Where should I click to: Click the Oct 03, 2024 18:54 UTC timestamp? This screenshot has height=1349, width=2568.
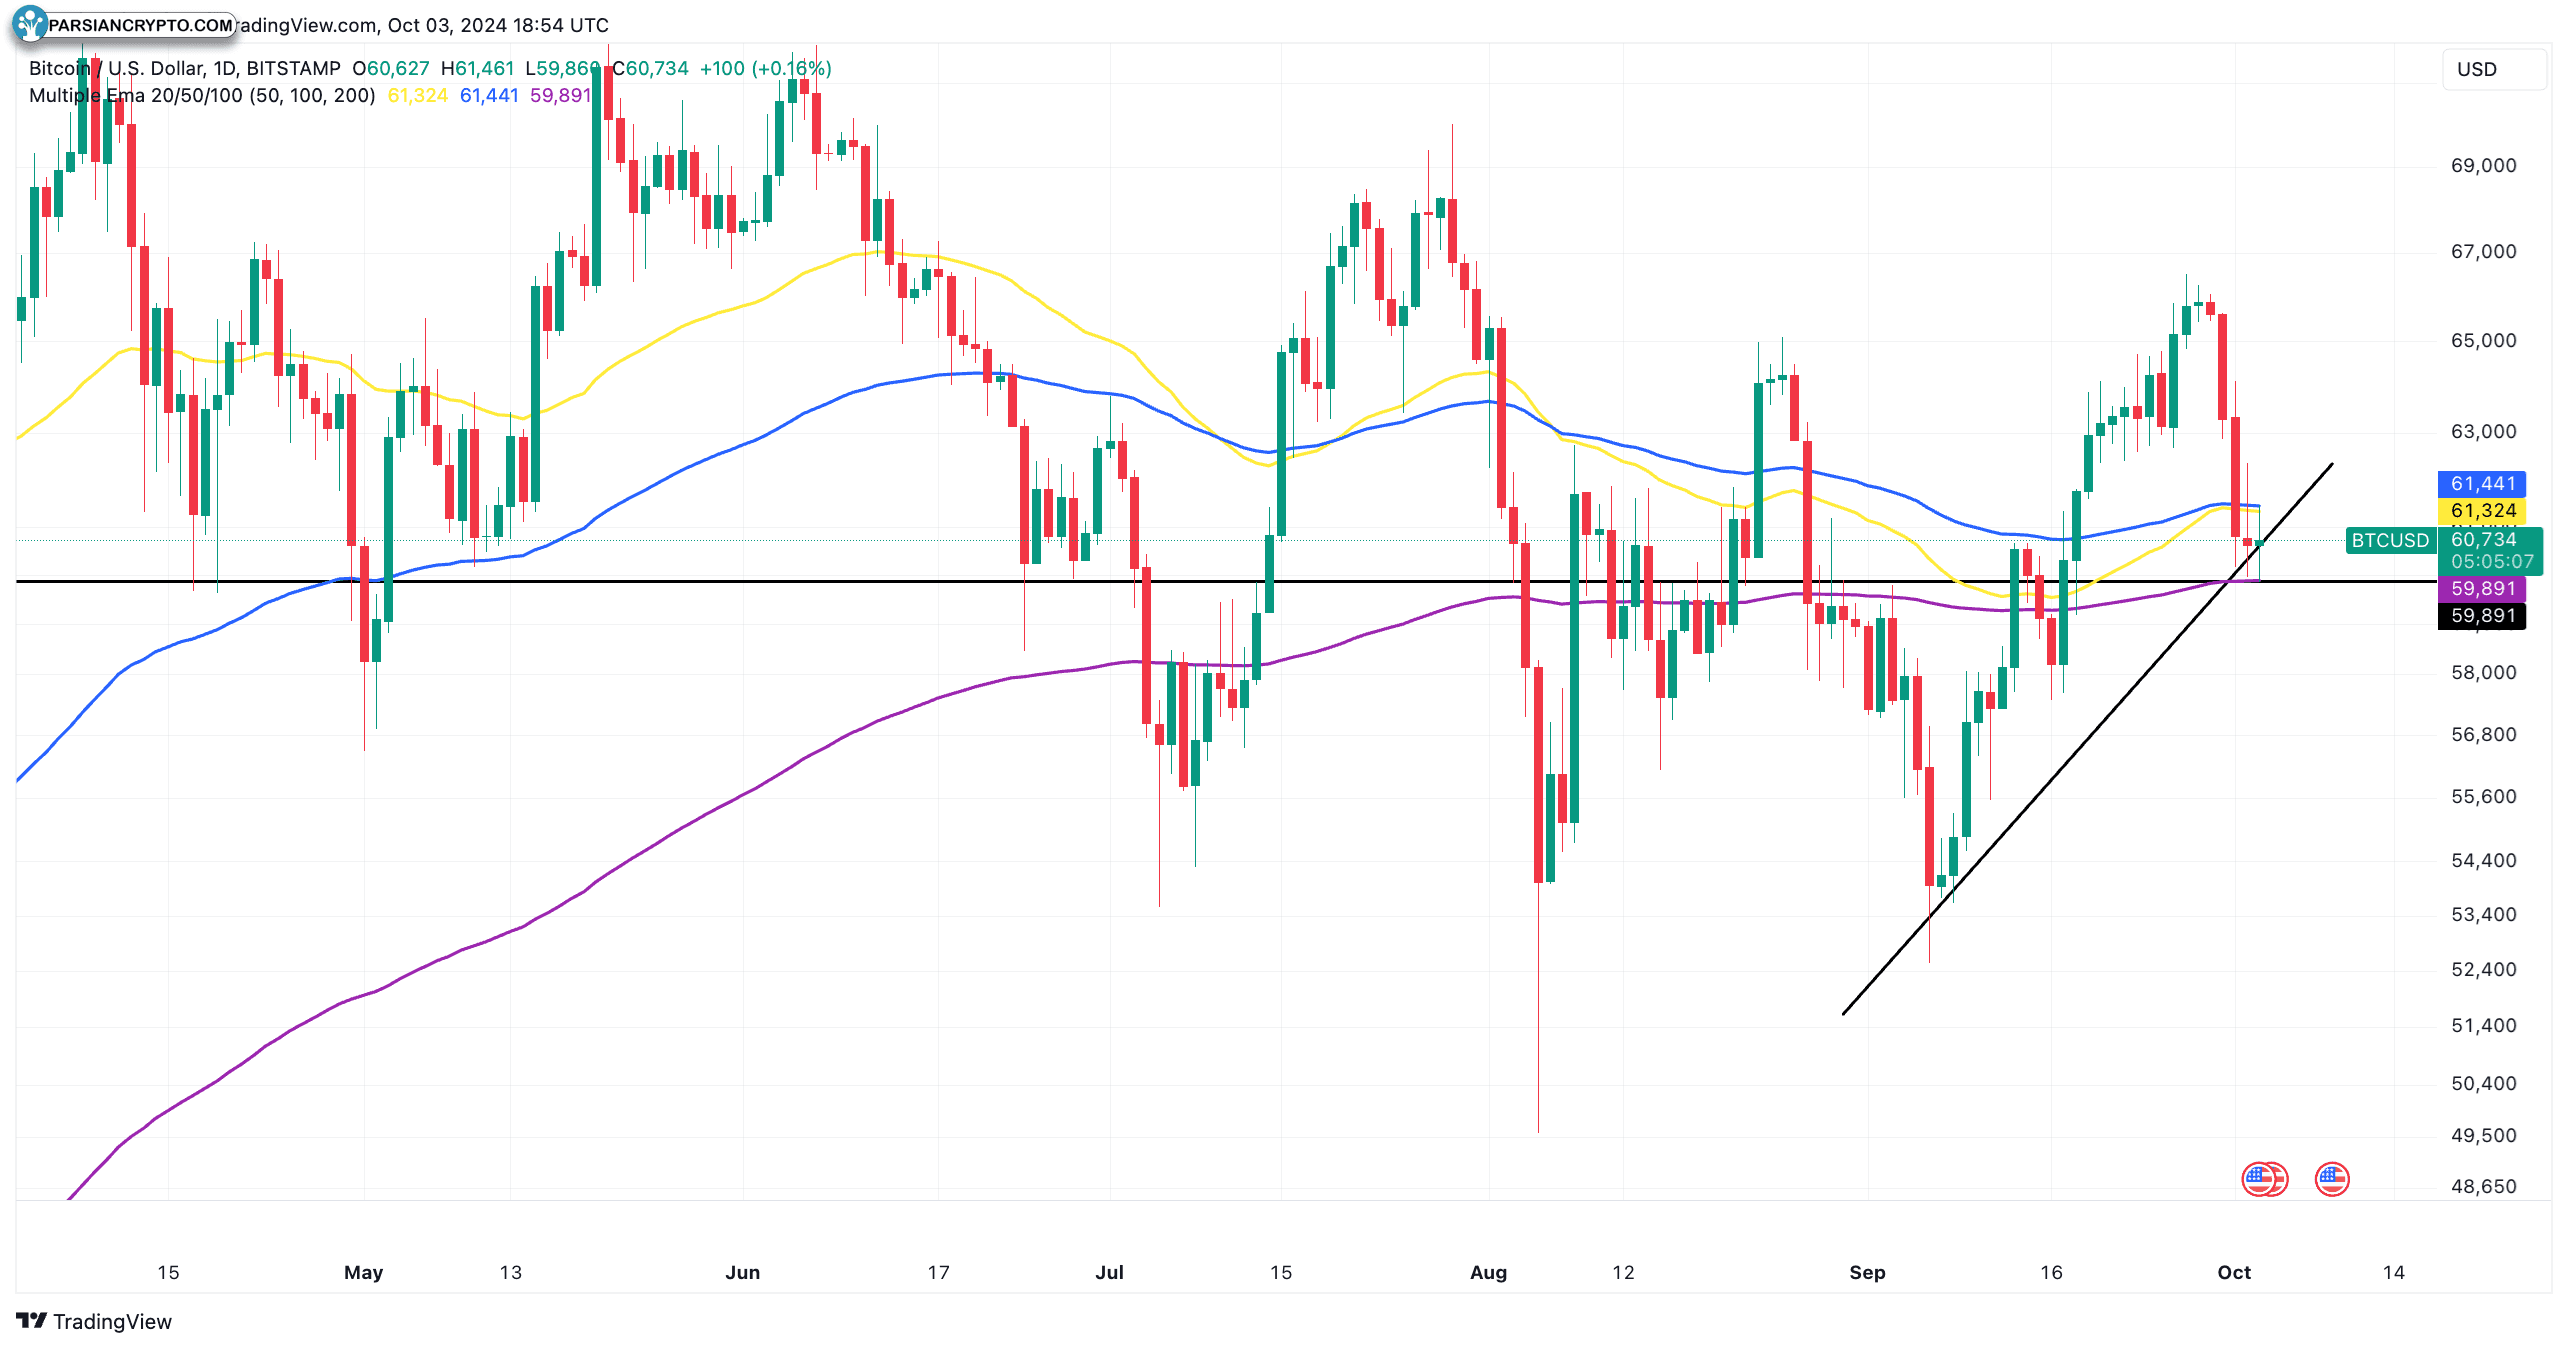498,25
